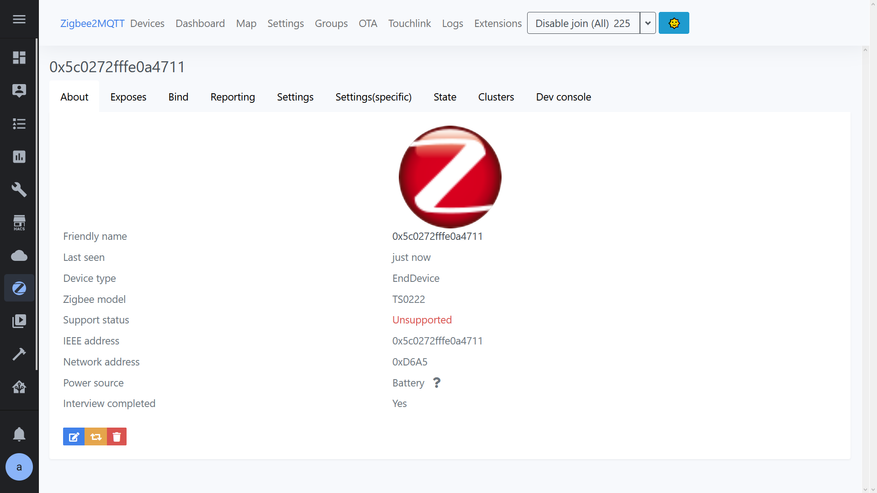This screenshot has width=877, height=493.
Task: Click the Zigbee device logo image
Action: tap(450, 177)
